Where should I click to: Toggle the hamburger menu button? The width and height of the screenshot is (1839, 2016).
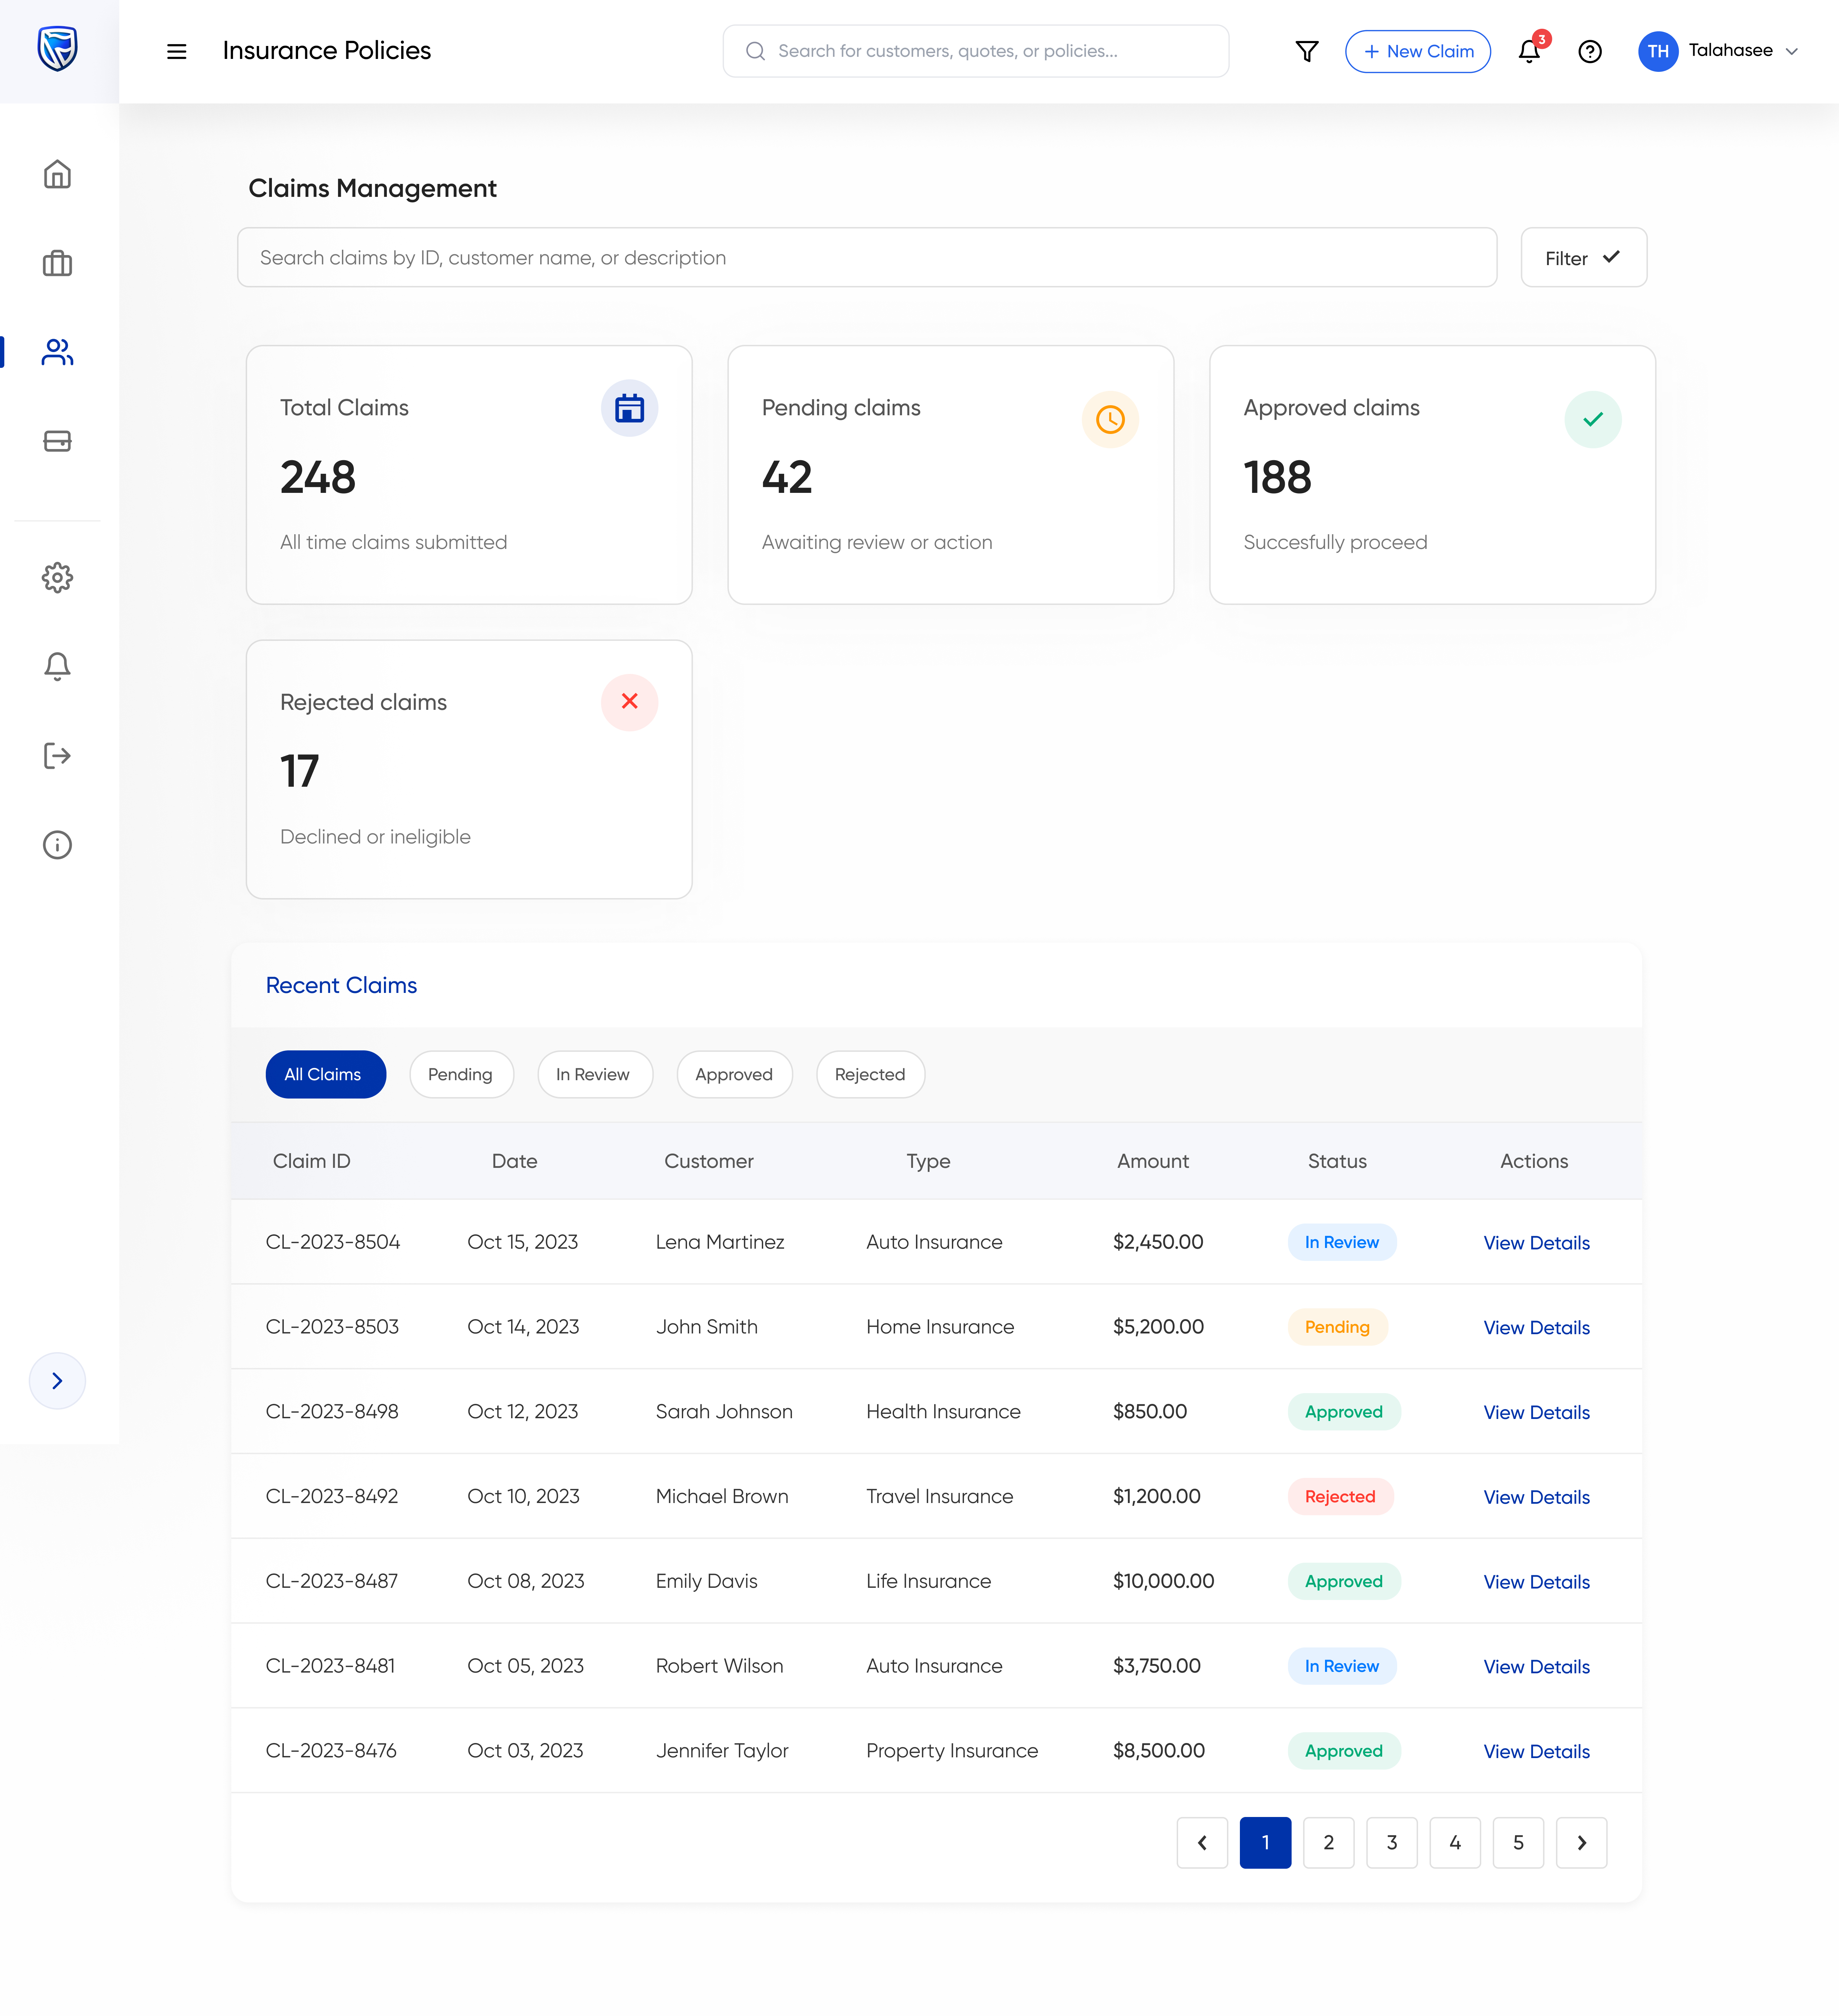pyautogui.click(x=176, y=51)
